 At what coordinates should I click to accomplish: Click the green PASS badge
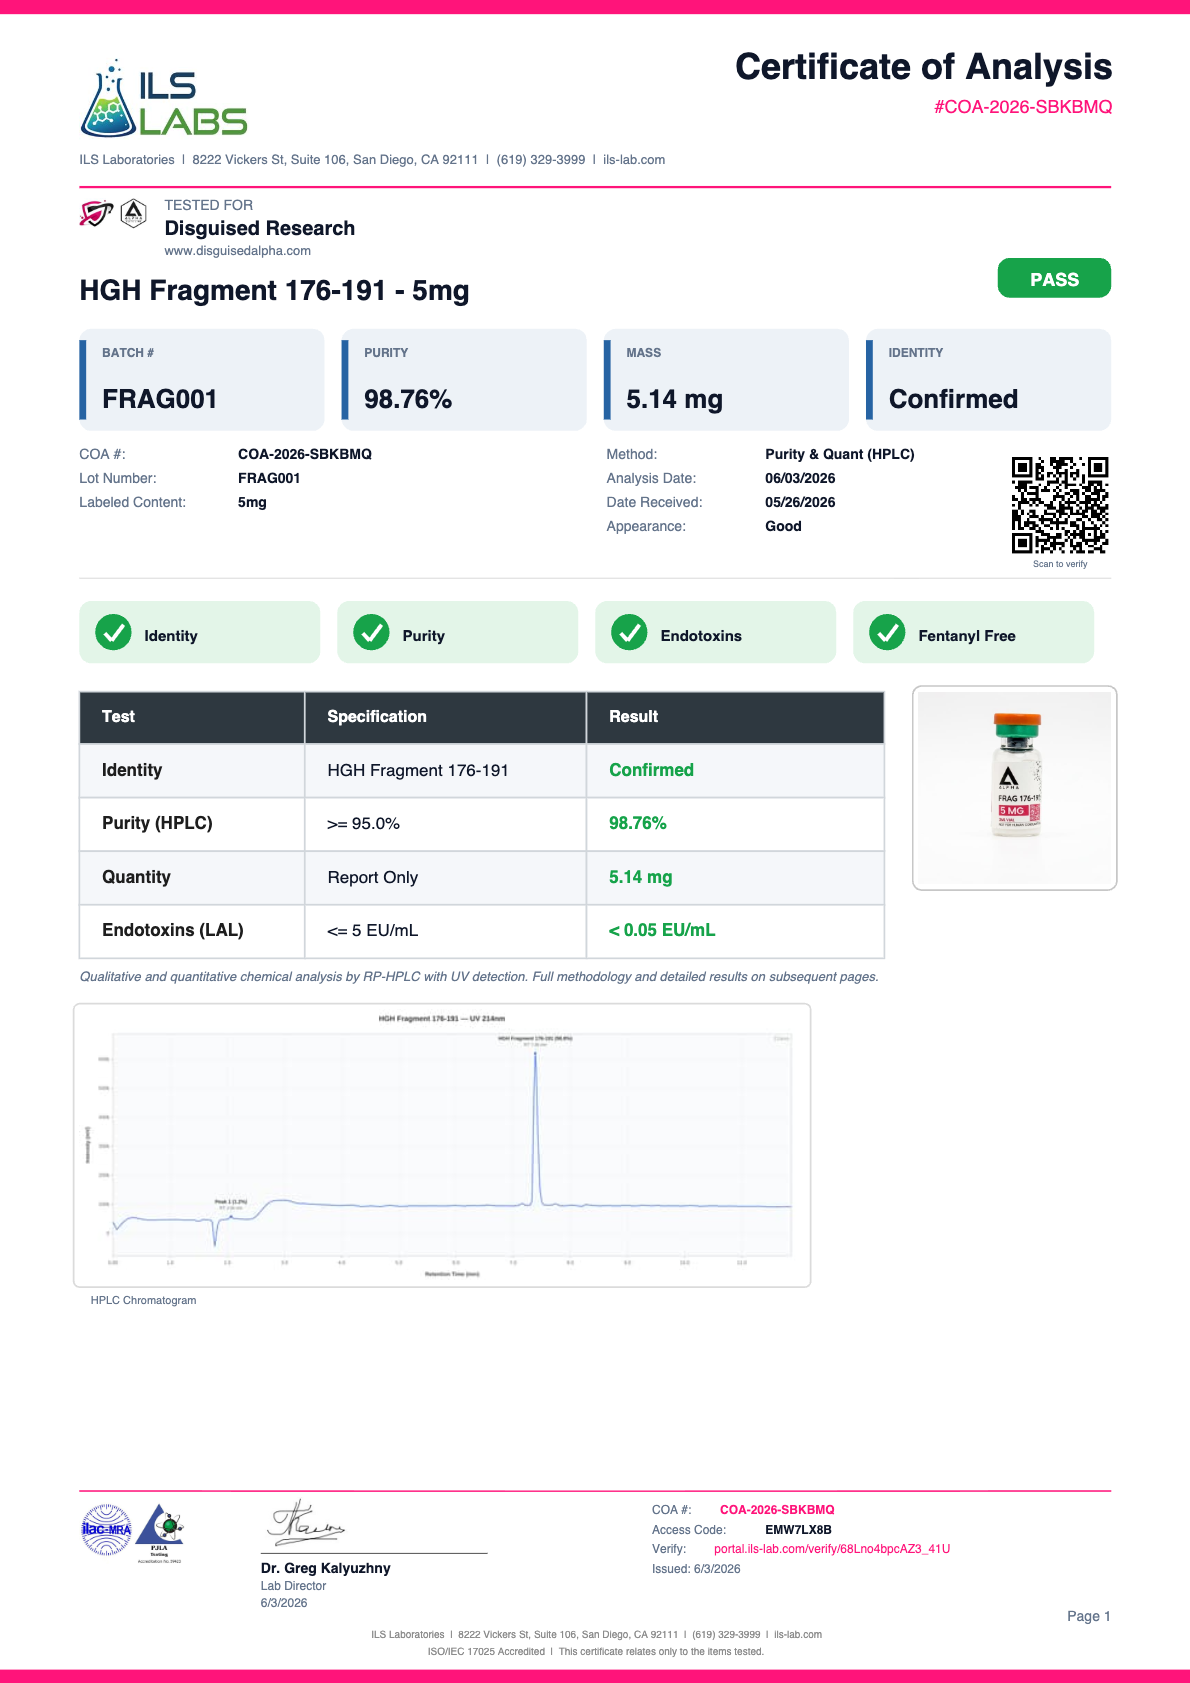tap(1054, 278)
